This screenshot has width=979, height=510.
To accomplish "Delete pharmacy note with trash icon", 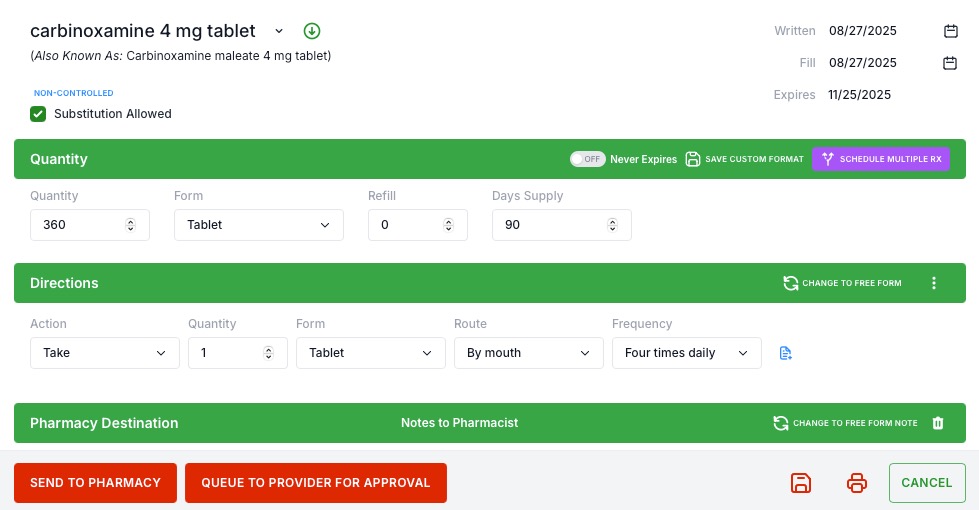I will pos(938,423).
